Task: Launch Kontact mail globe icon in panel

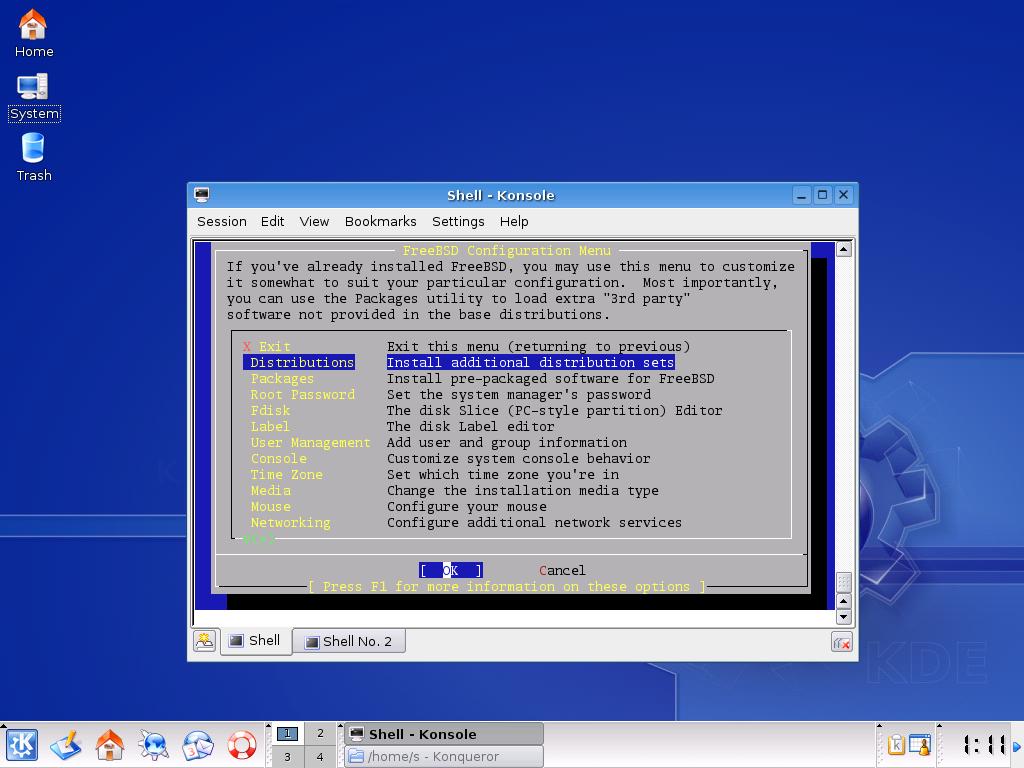Action: pyautogui.click(x=198, y=744)
